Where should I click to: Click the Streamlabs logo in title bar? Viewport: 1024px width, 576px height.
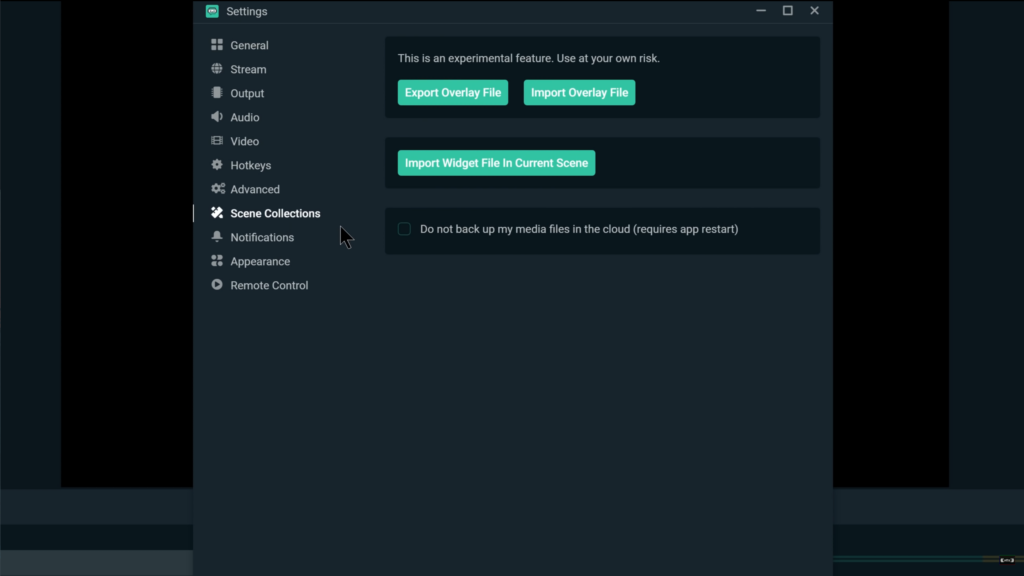[212, 11]
